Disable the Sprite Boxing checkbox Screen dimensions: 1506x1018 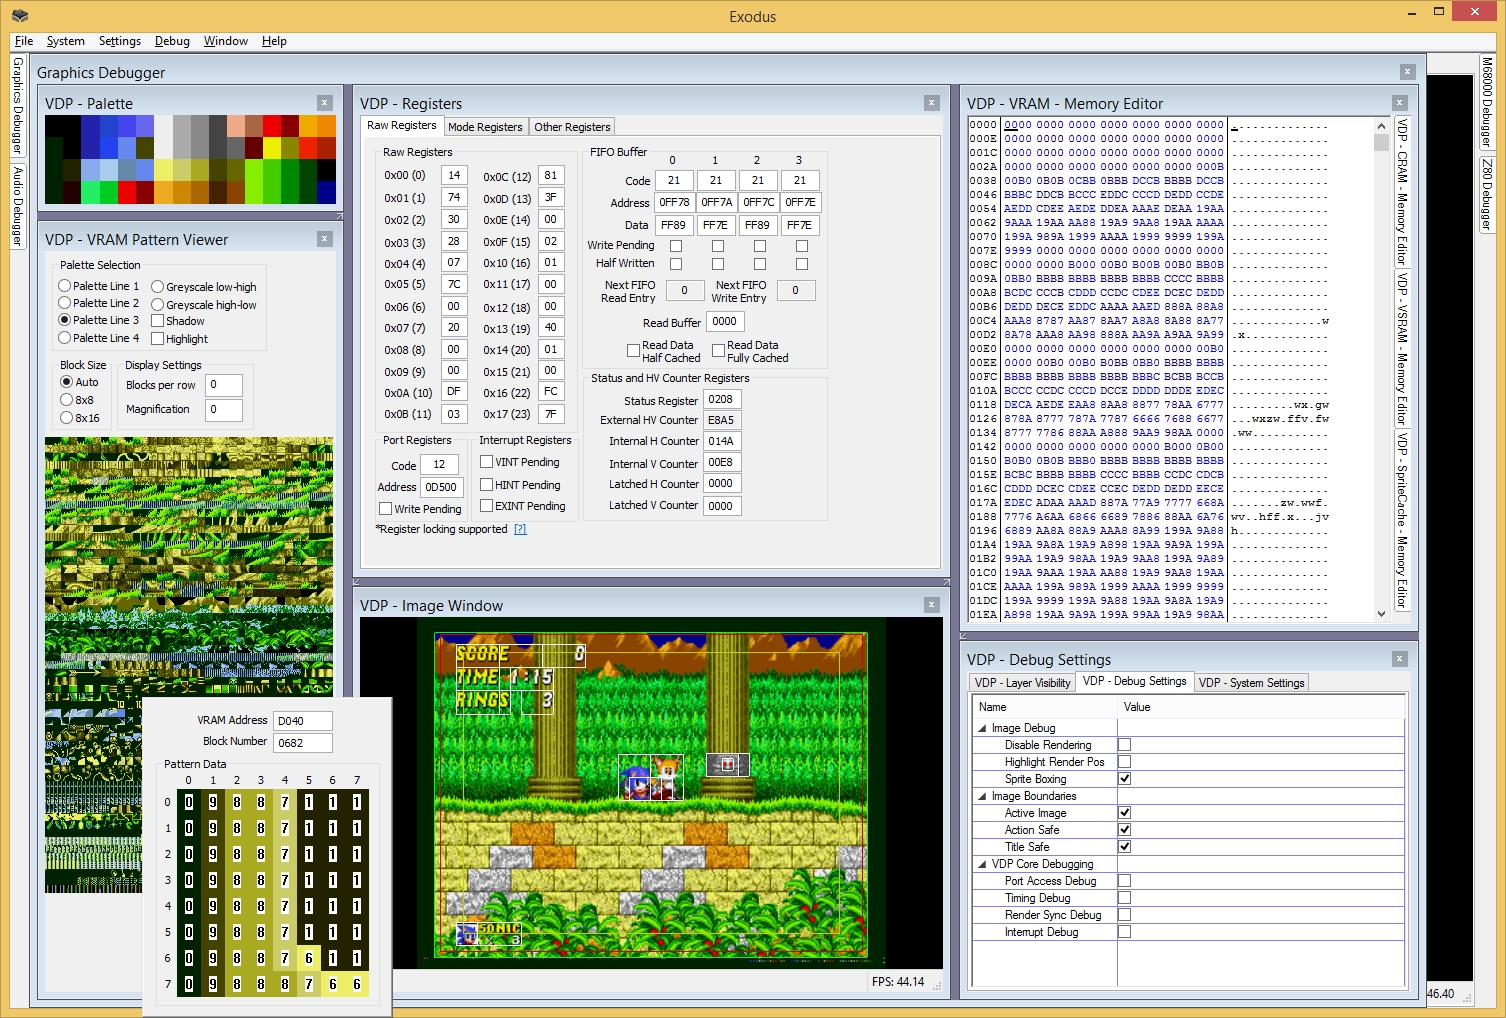click(1124, 779)
